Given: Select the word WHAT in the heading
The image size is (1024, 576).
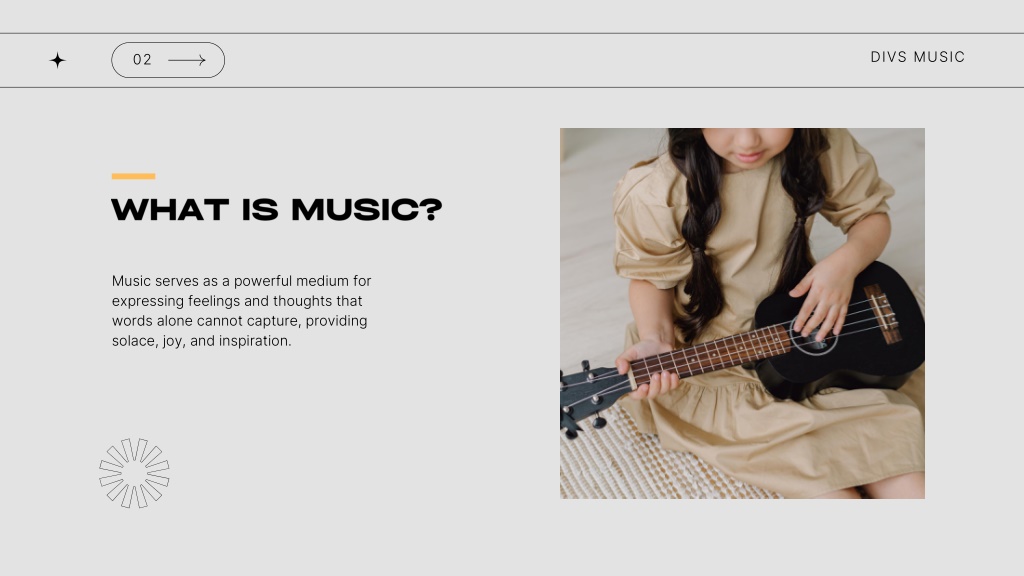Looking at the screenshot, I should [x=170, y=210].
